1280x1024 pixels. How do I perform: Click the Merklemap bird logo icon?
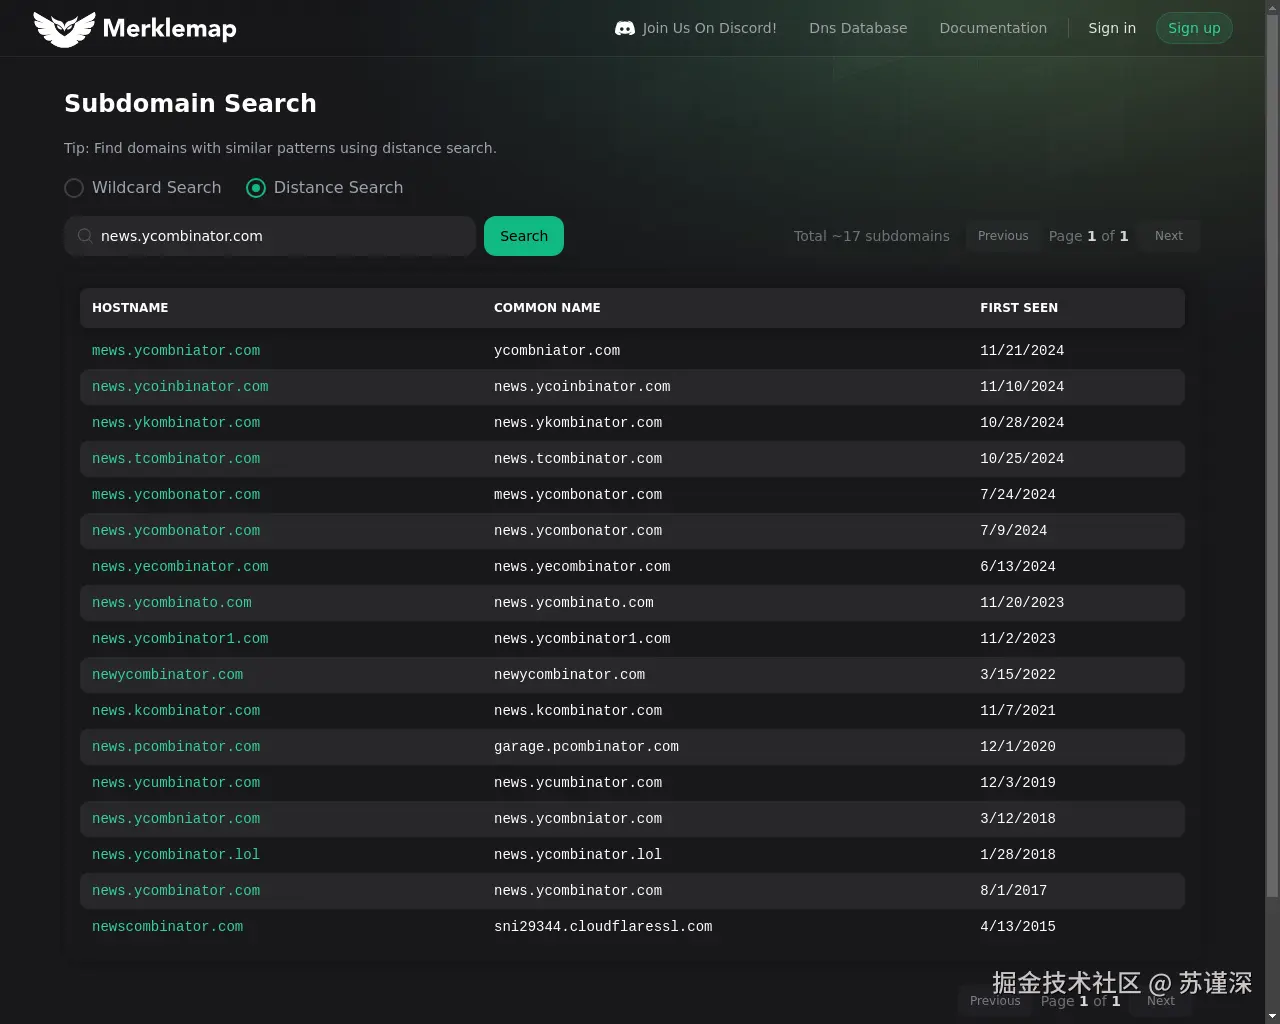click(64, 28)
